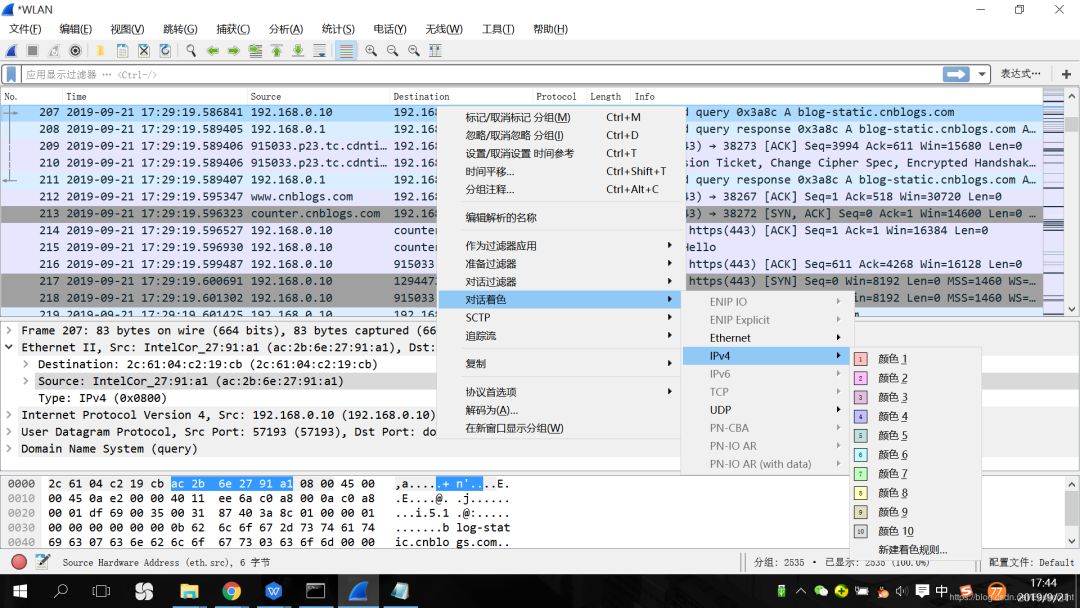
Task: Select 颜色 10 grey swatch
Action: [860, 531]
